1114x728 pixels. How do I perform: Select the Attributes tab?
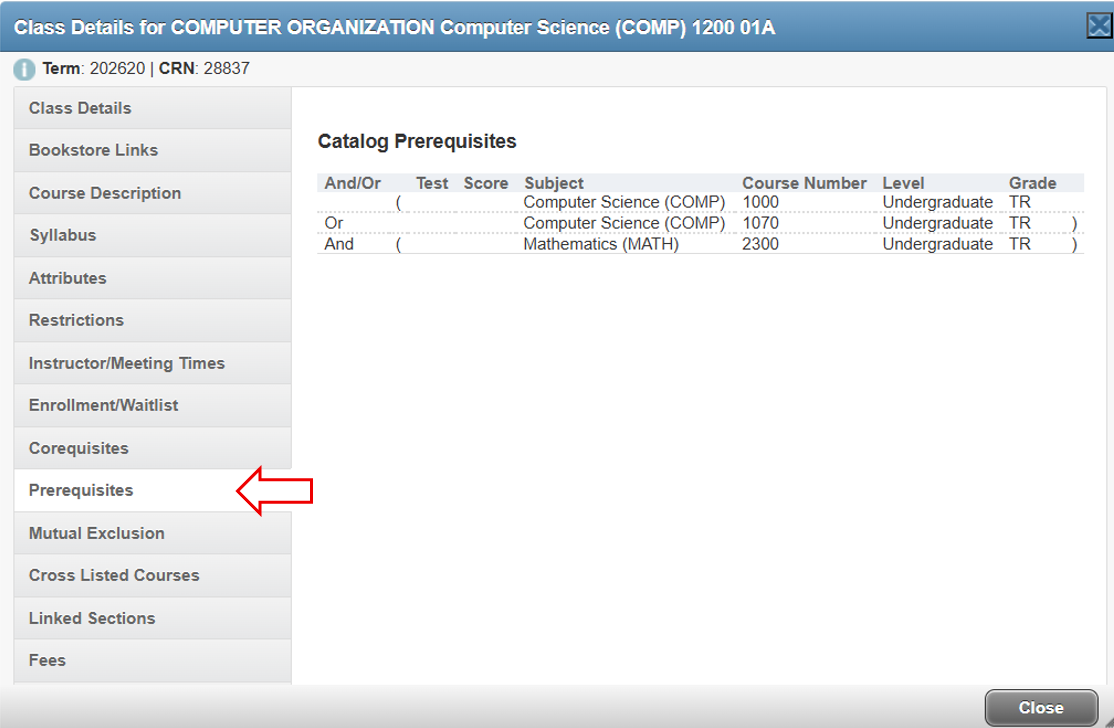[x=67, y=278]
